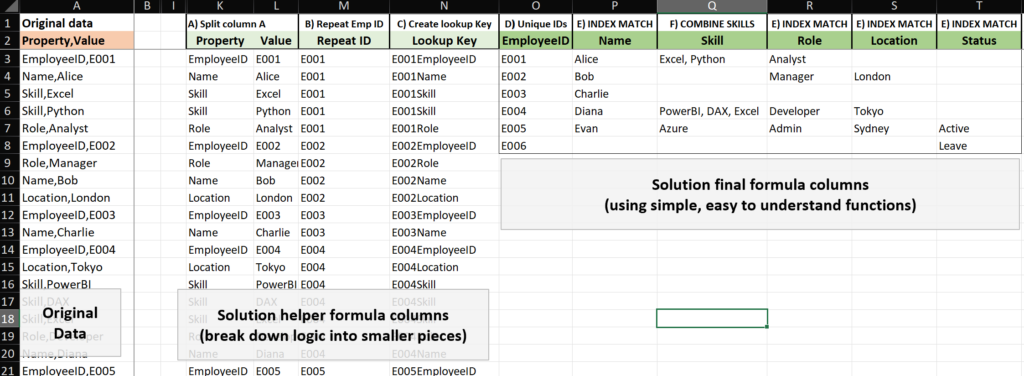Image resolution: width=1024 pixels, height=376 pixels.
Task: Click the 'Original data' title cell
Action: pyautogui.click(x=76, y=24)
